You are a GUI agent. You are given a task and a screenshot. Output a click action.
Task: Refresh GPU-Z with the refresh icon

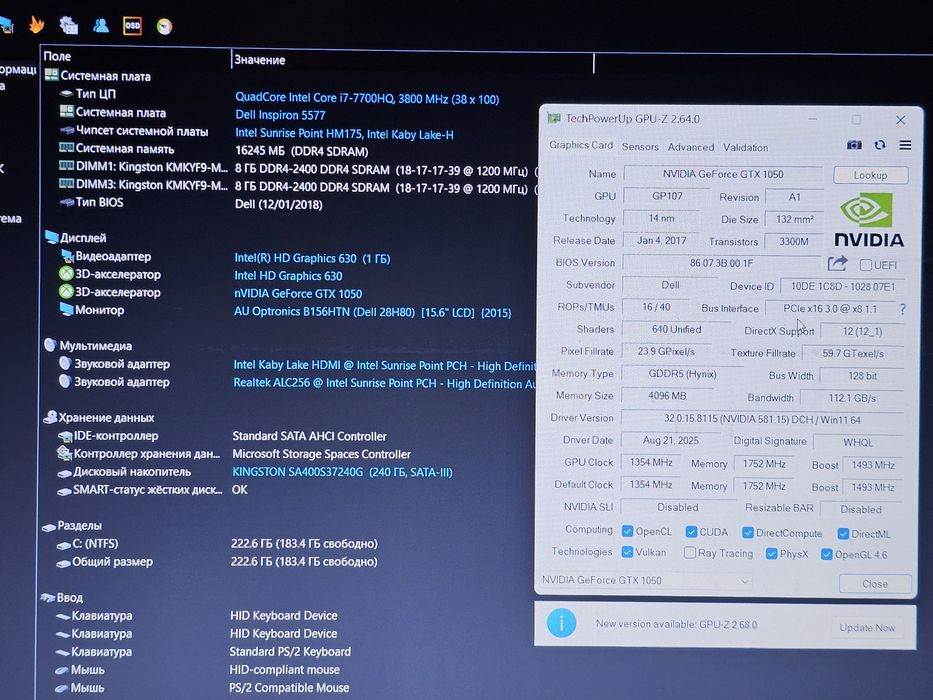879,145
